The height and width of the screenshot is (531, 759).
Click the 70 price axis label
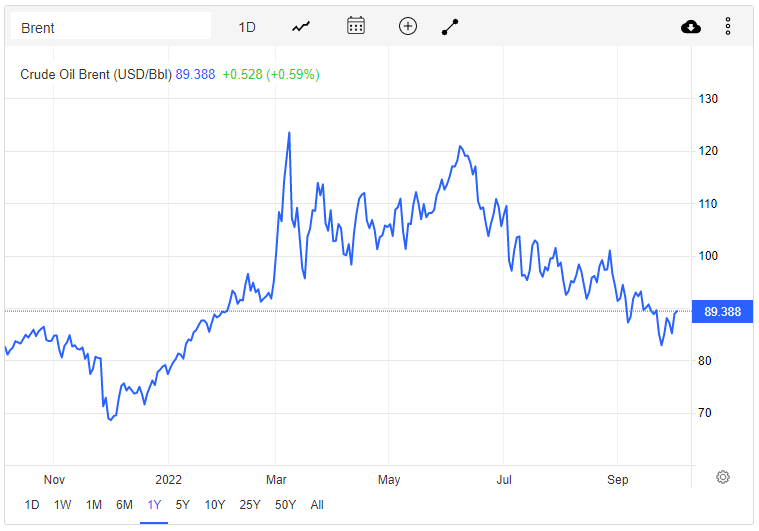tap(705, 413)
